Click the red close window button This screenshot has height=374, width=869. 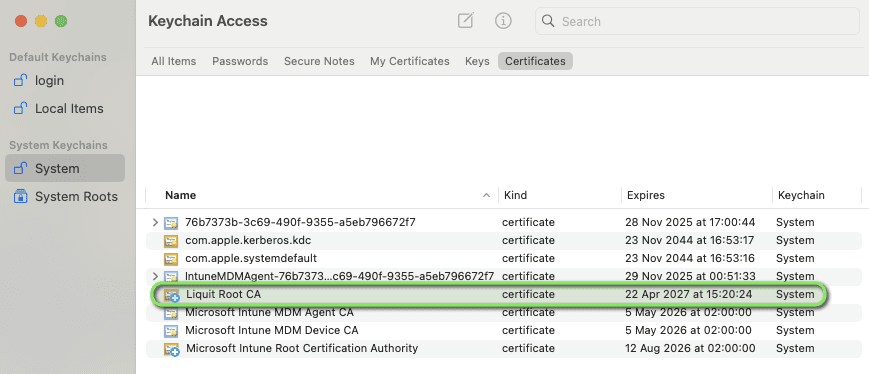click(x=21, y=21)
